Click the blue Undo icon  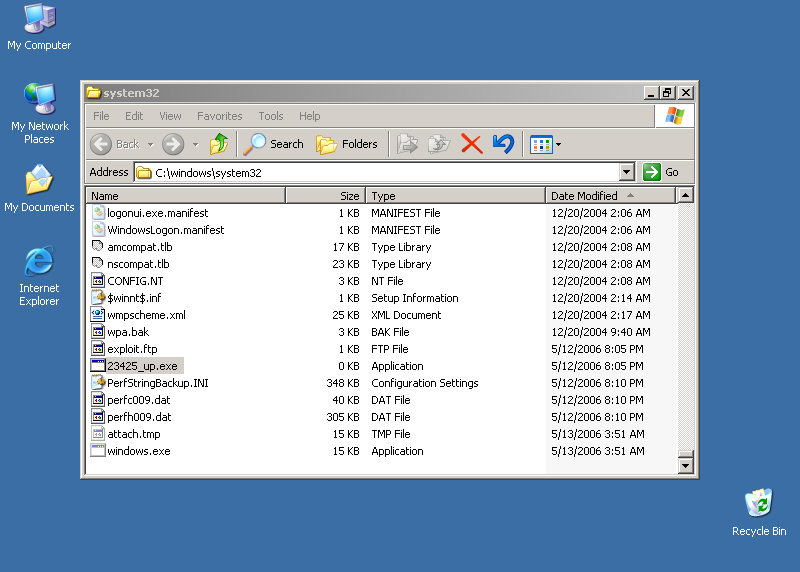pyautogui.click(x=503, y=144)
